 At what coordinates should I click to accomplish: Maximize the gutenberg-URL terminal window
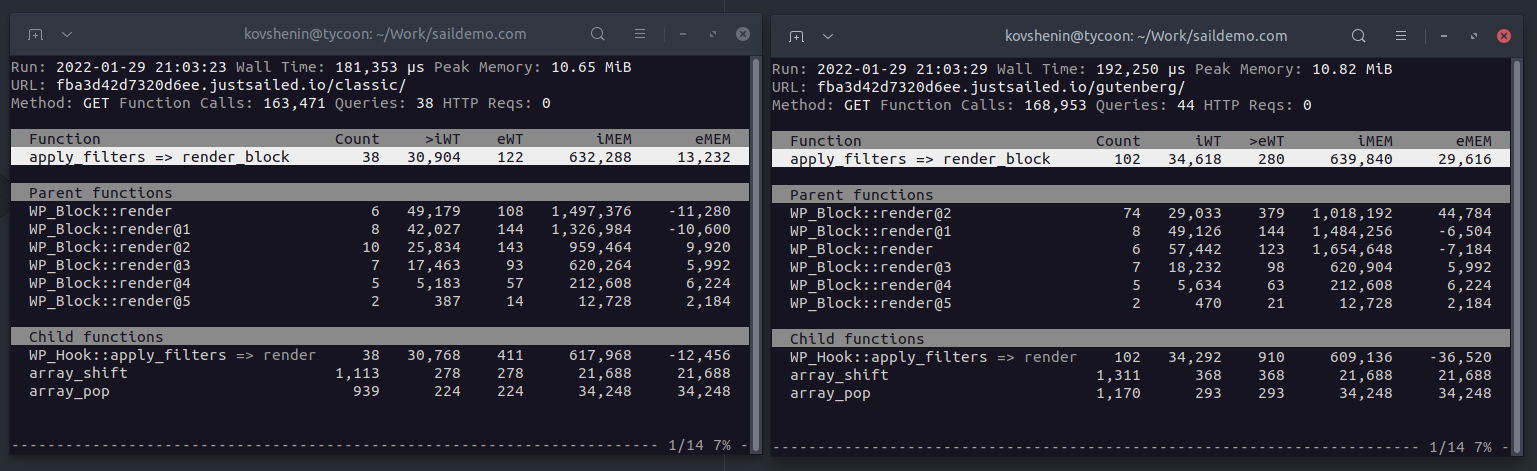[x=1474, y=36]
